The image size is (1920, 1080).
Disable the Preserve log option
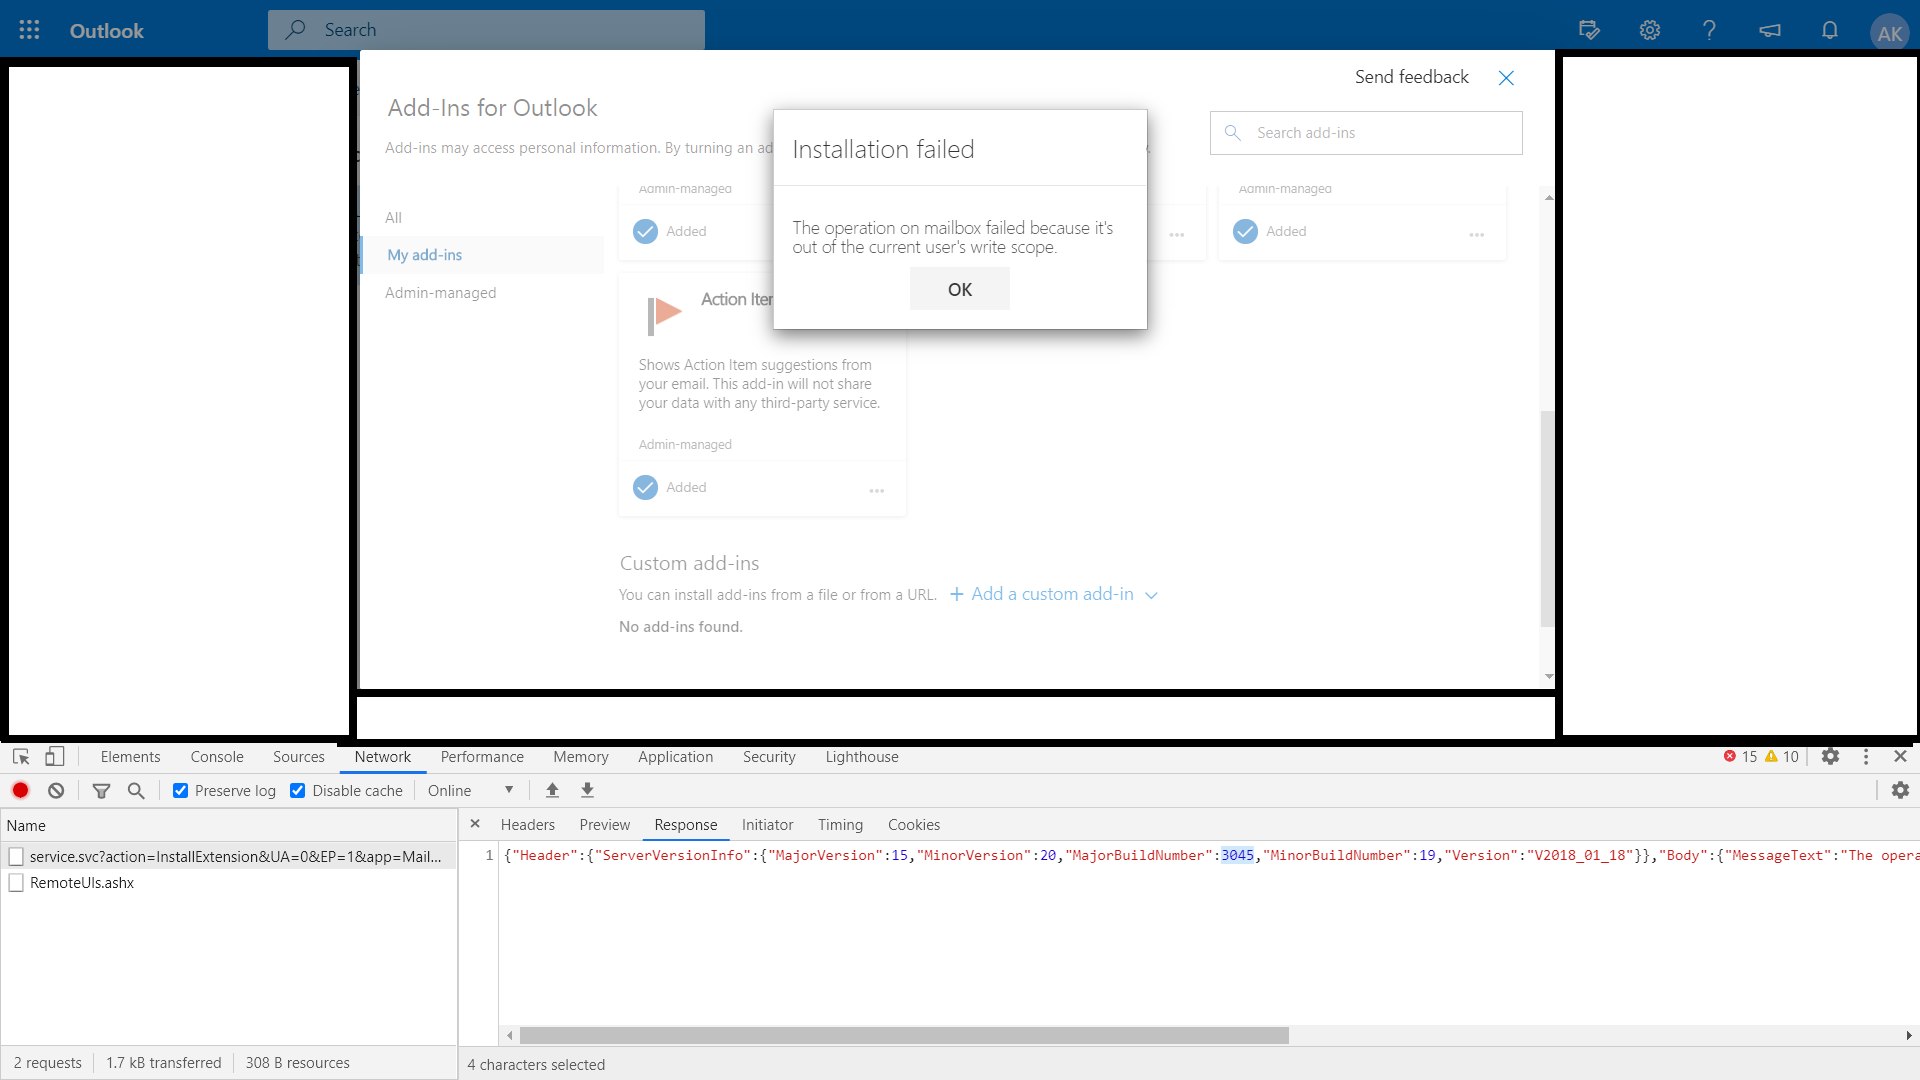[x=180, y=790]
